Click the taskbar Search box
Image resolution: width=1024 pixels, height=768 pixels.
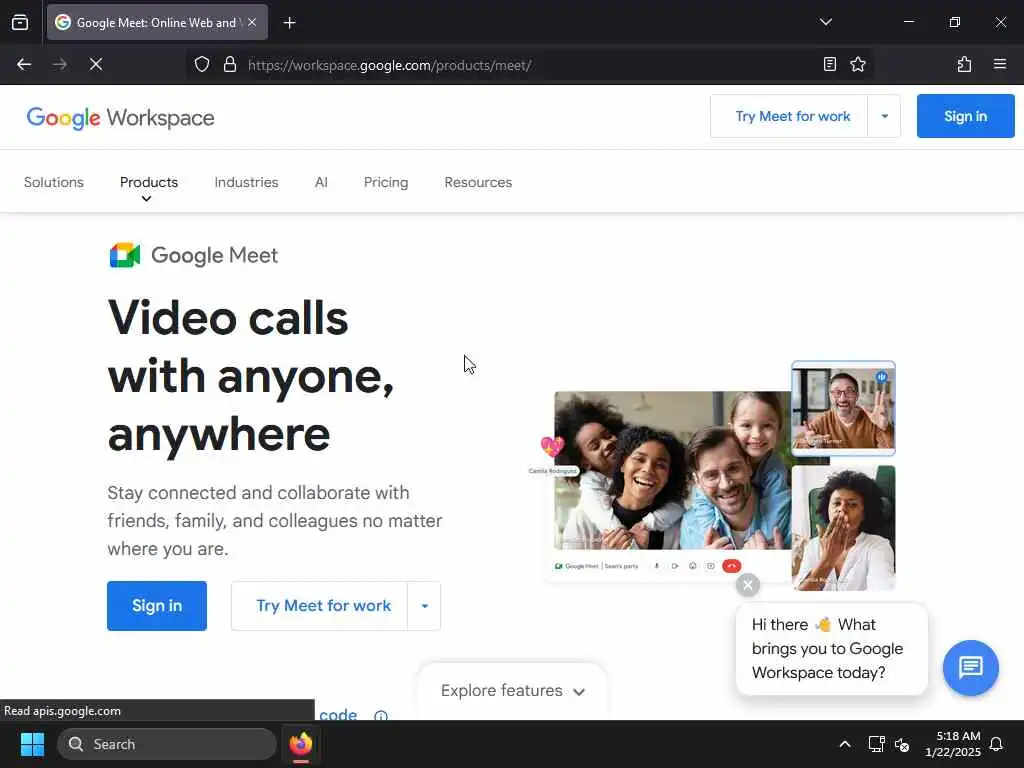coord(167,744)
